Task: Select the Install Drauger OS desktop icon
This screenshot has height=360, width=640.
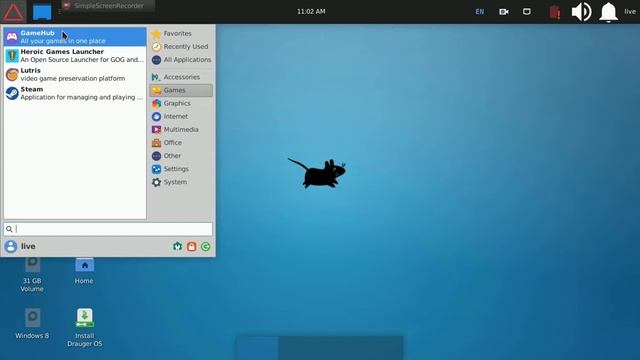Action: (x=84, y=328)
